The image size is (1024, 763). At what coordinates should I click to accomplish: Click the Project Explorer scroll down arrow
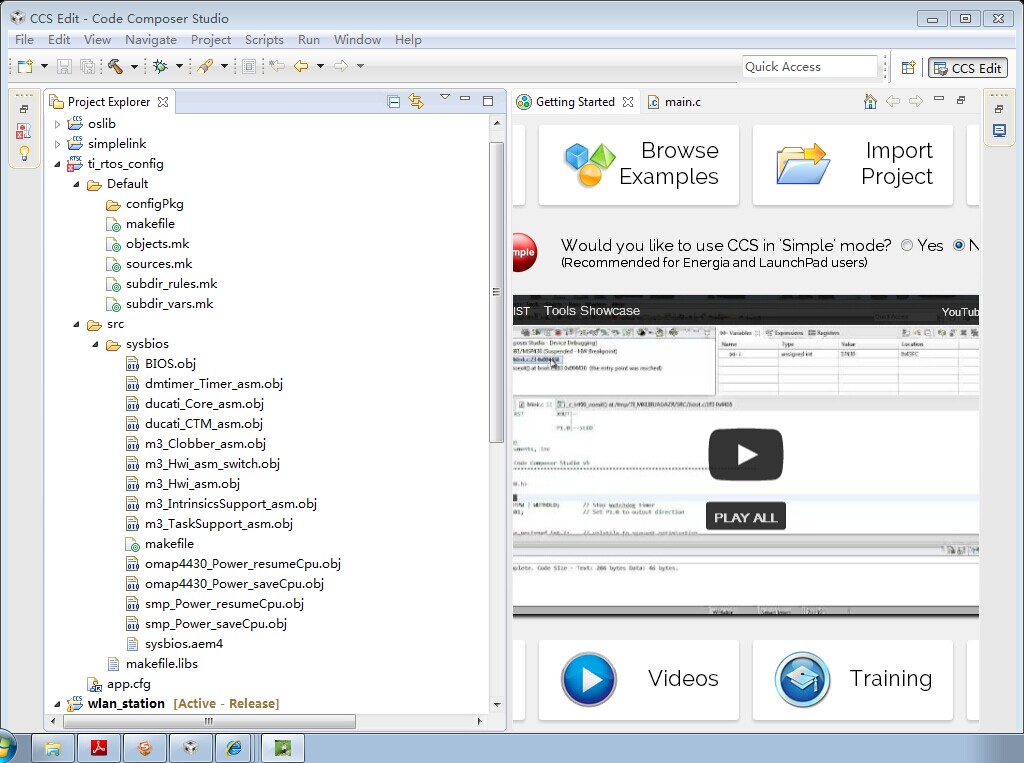tap(497, 704)
